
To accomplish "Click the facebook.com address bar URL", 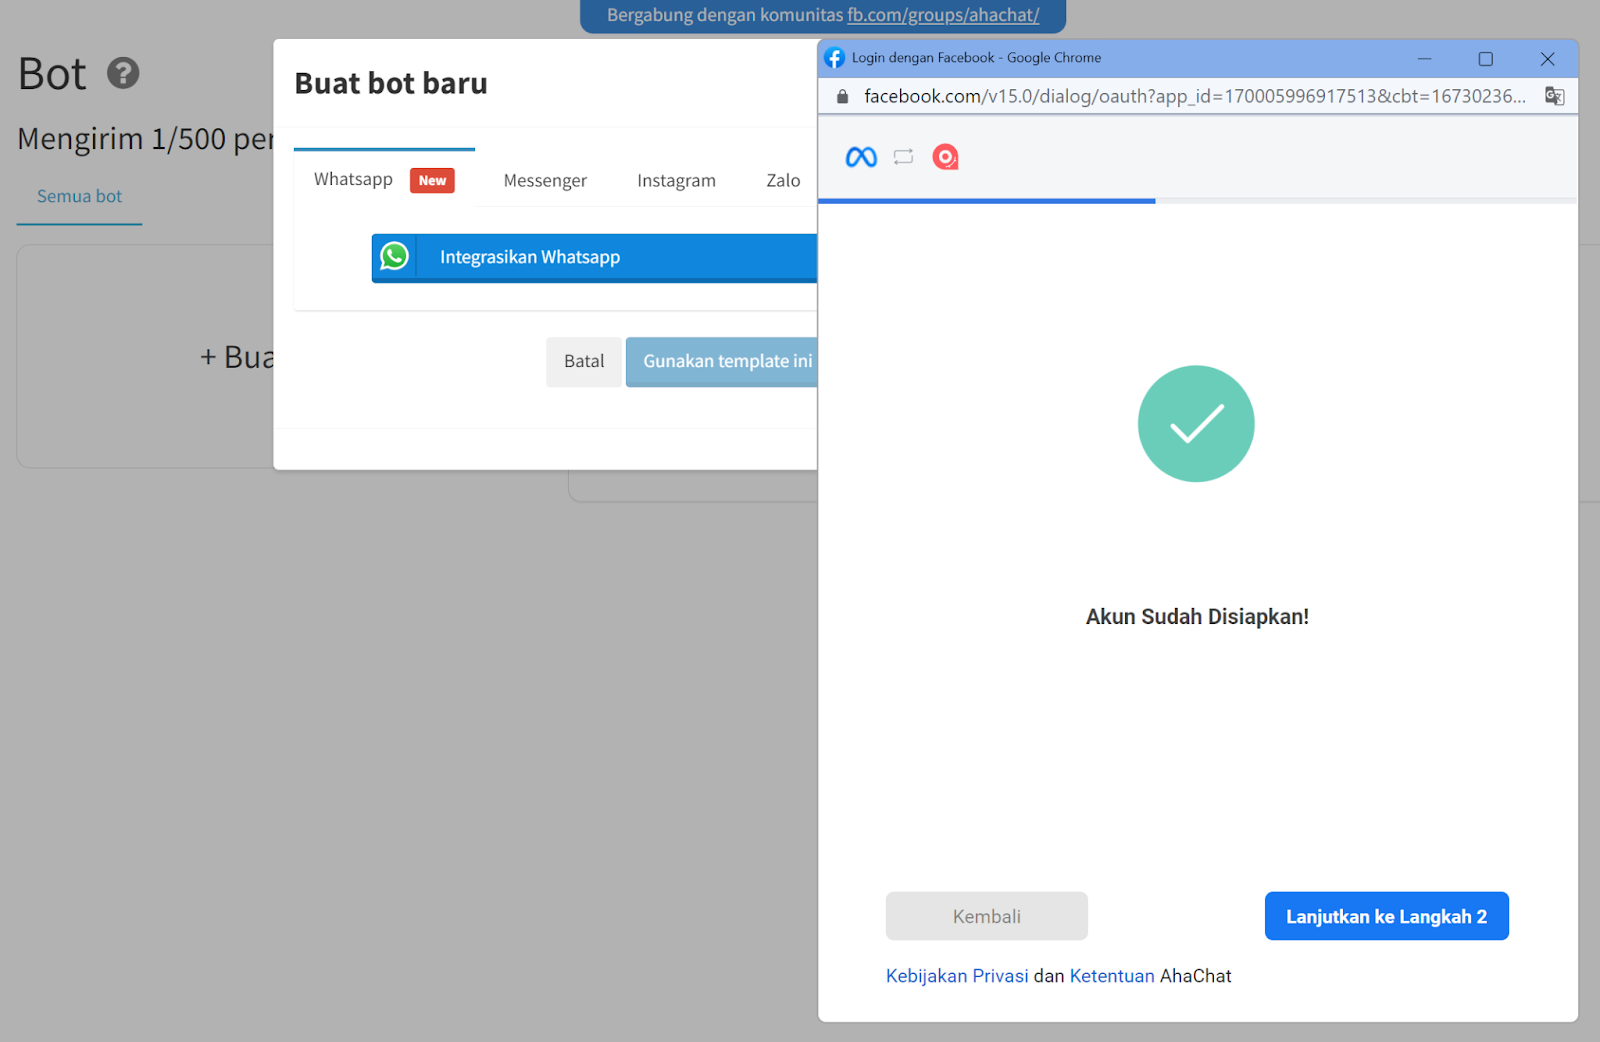I will tap(1195, 96).
